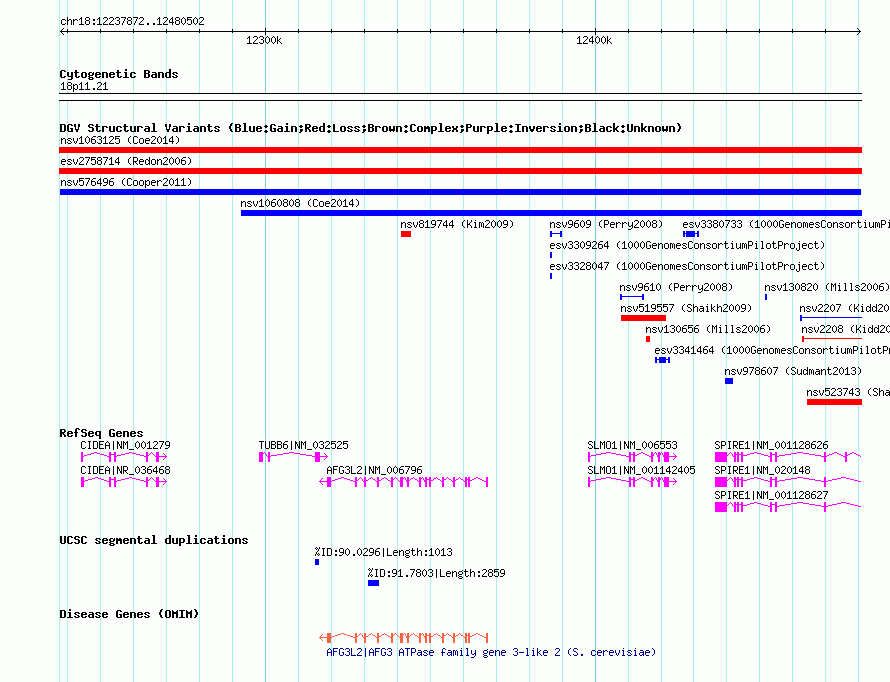Image resolution: width=890 pixels, height=682 pixels.
Task: Select the chr18:12237872..12480502 coordinate text
Action: coord(132,21)
